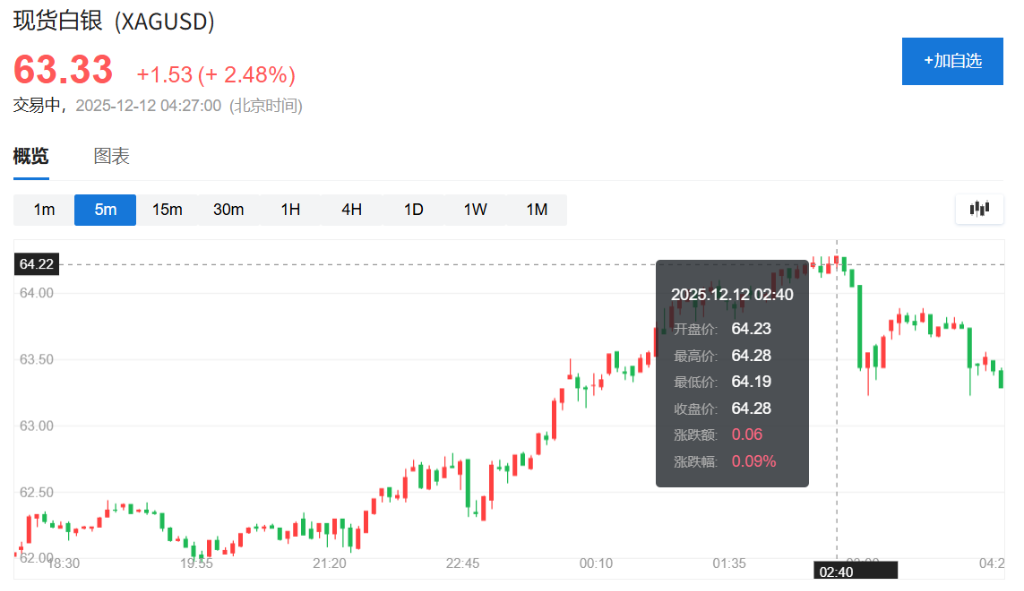Image resolution: width=1024 pixels, height=591 pixels.
Task: Click the 00:10 time axis label
Action: click(596, 564)
